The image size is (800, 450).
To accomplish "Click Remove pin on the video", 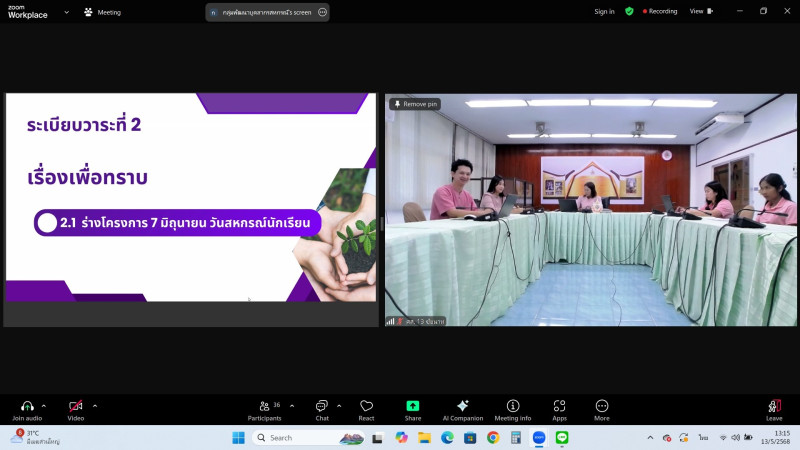I will (415, 104).
